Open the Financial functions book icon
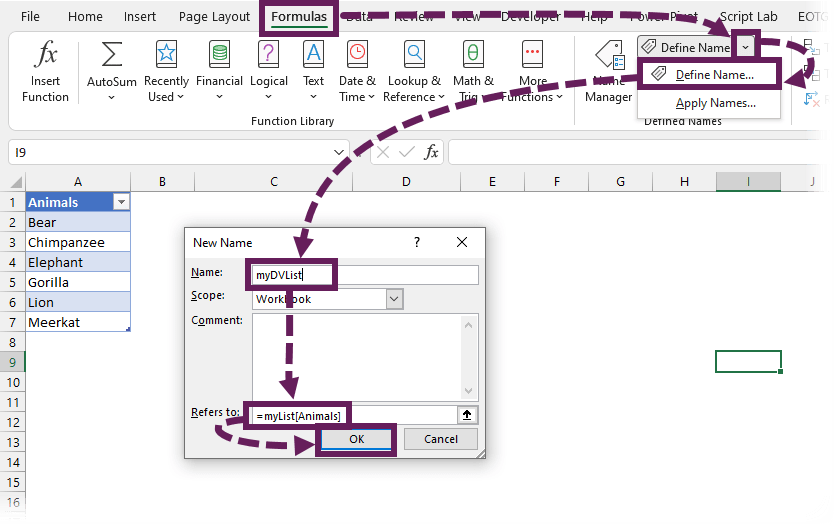Viewport: 835px width, 525px height. (219, 54)
